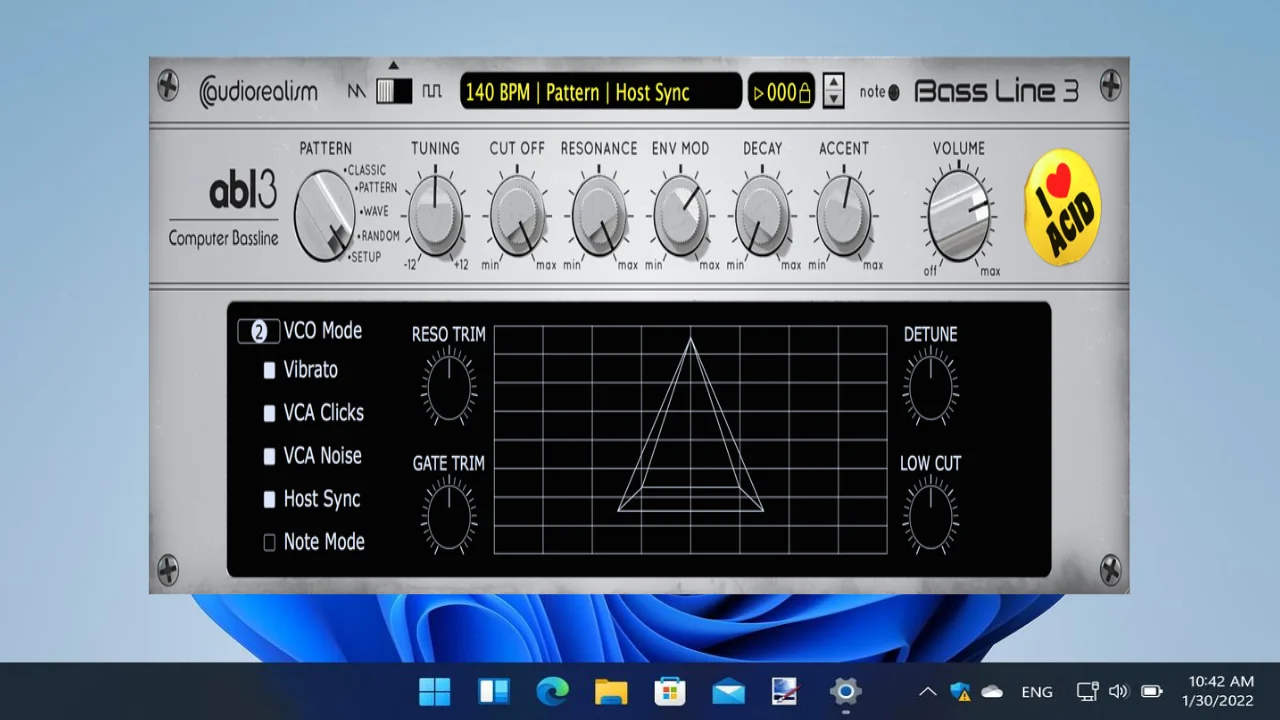Disable the Host Sync checkbox

(x=269, y=499)
